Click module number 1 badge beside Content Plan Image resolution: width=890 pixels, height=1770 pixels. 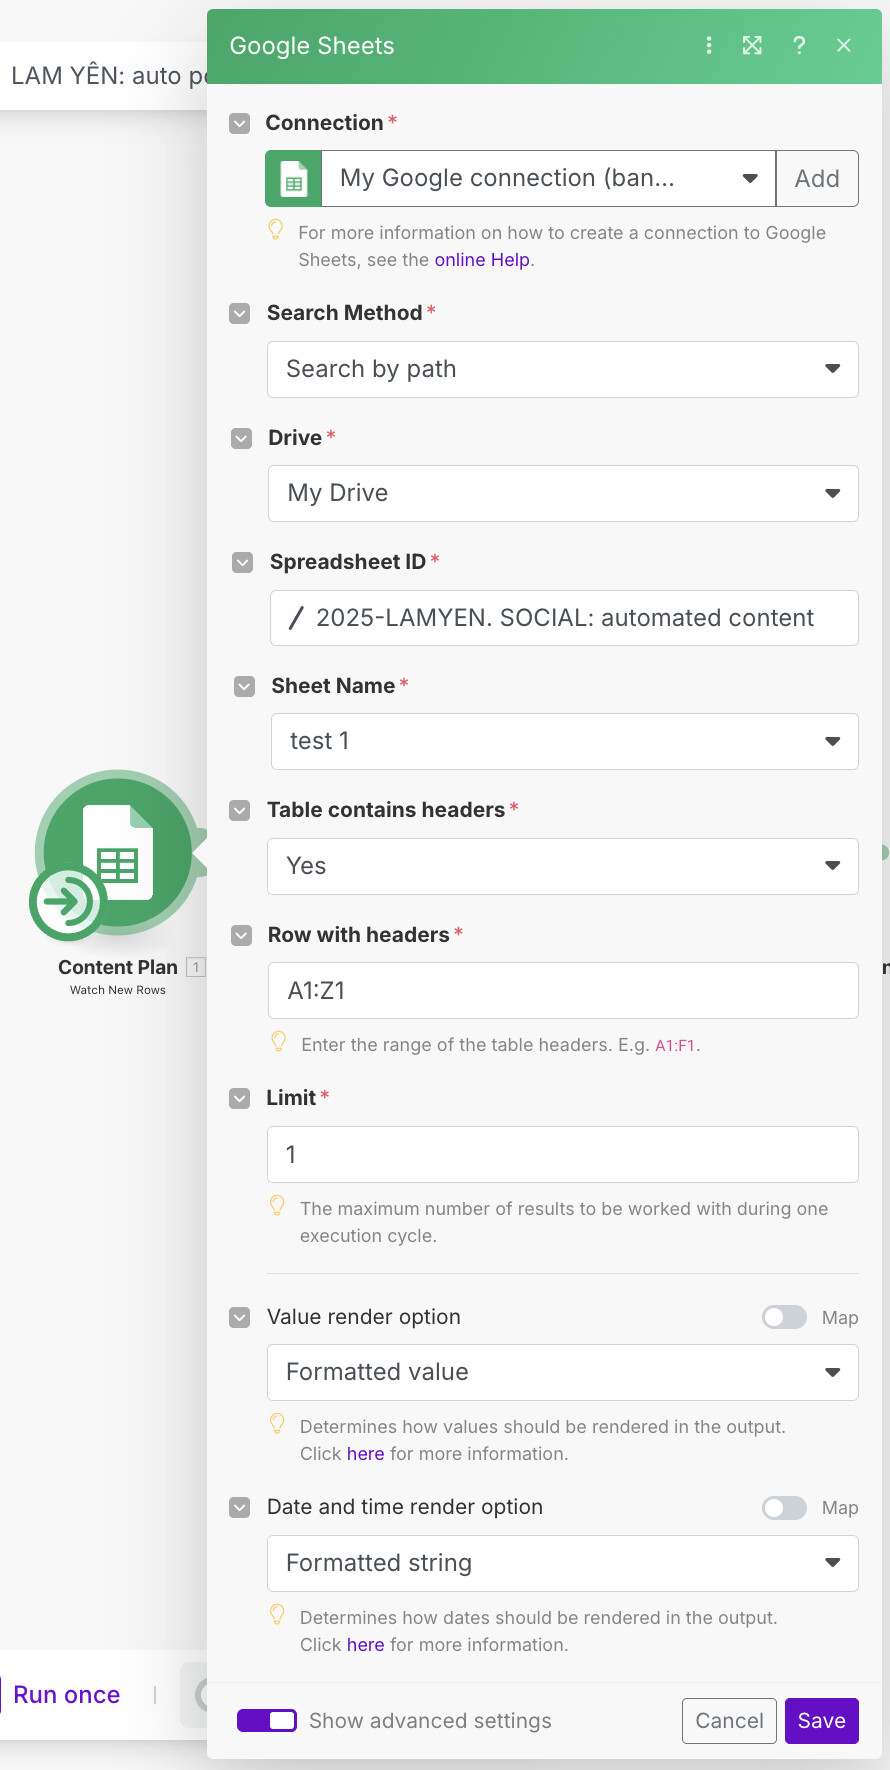196,967
